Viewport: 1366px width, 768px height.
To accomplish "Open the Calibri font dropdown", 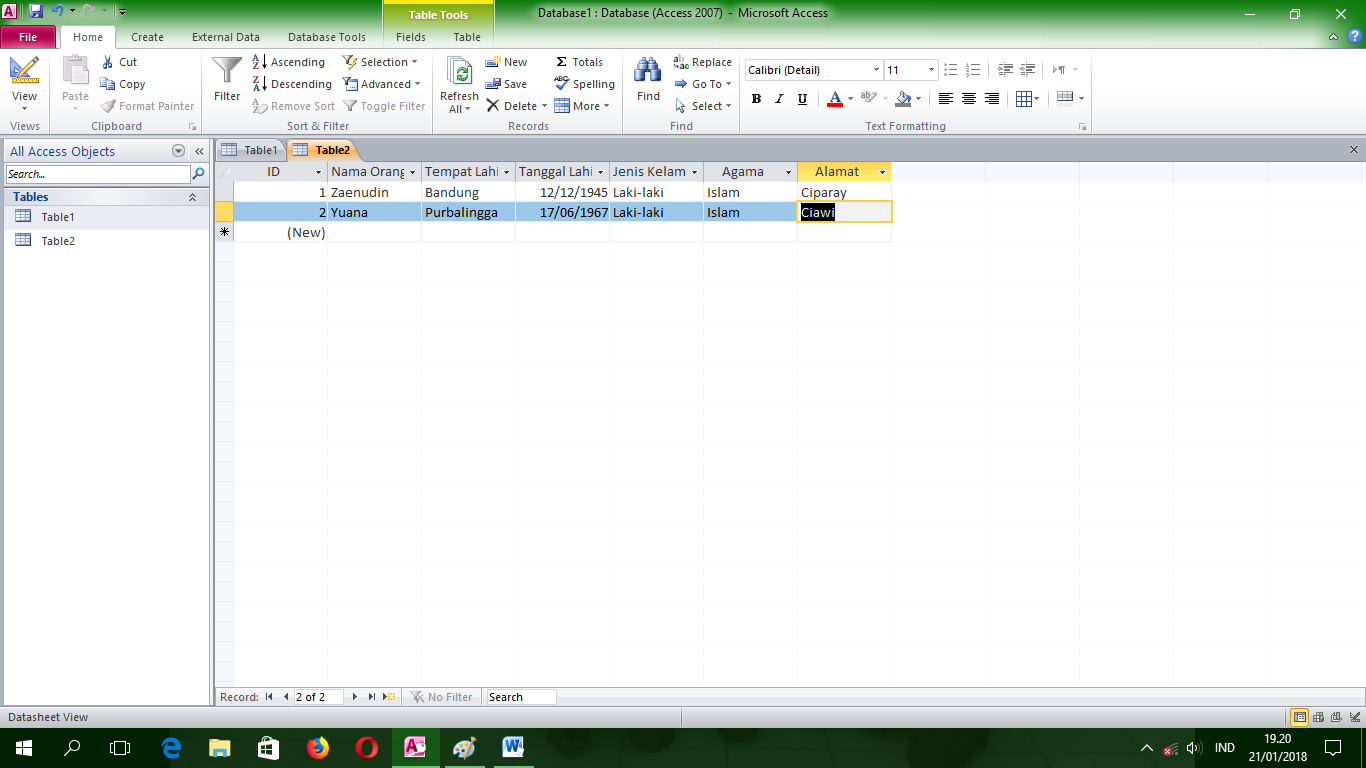I will pos(877,69).
